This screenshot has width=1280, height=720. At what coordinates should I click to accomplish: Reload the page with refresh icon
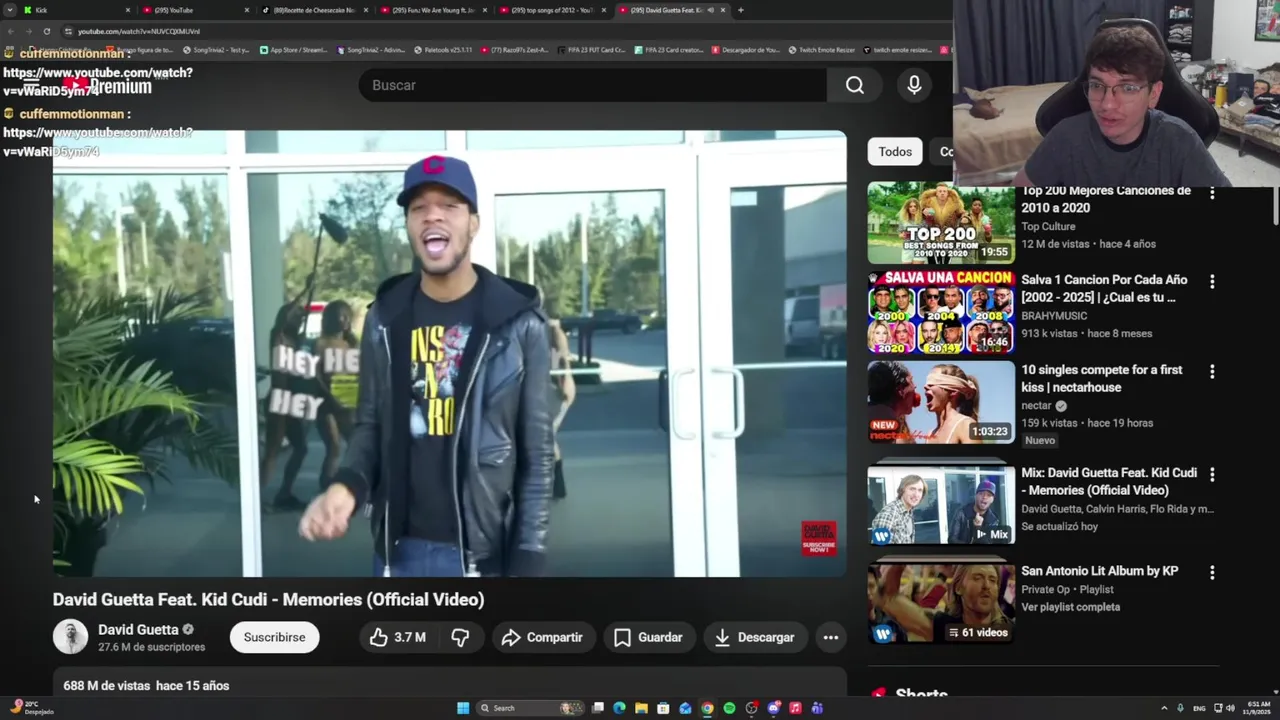point(46,31)
